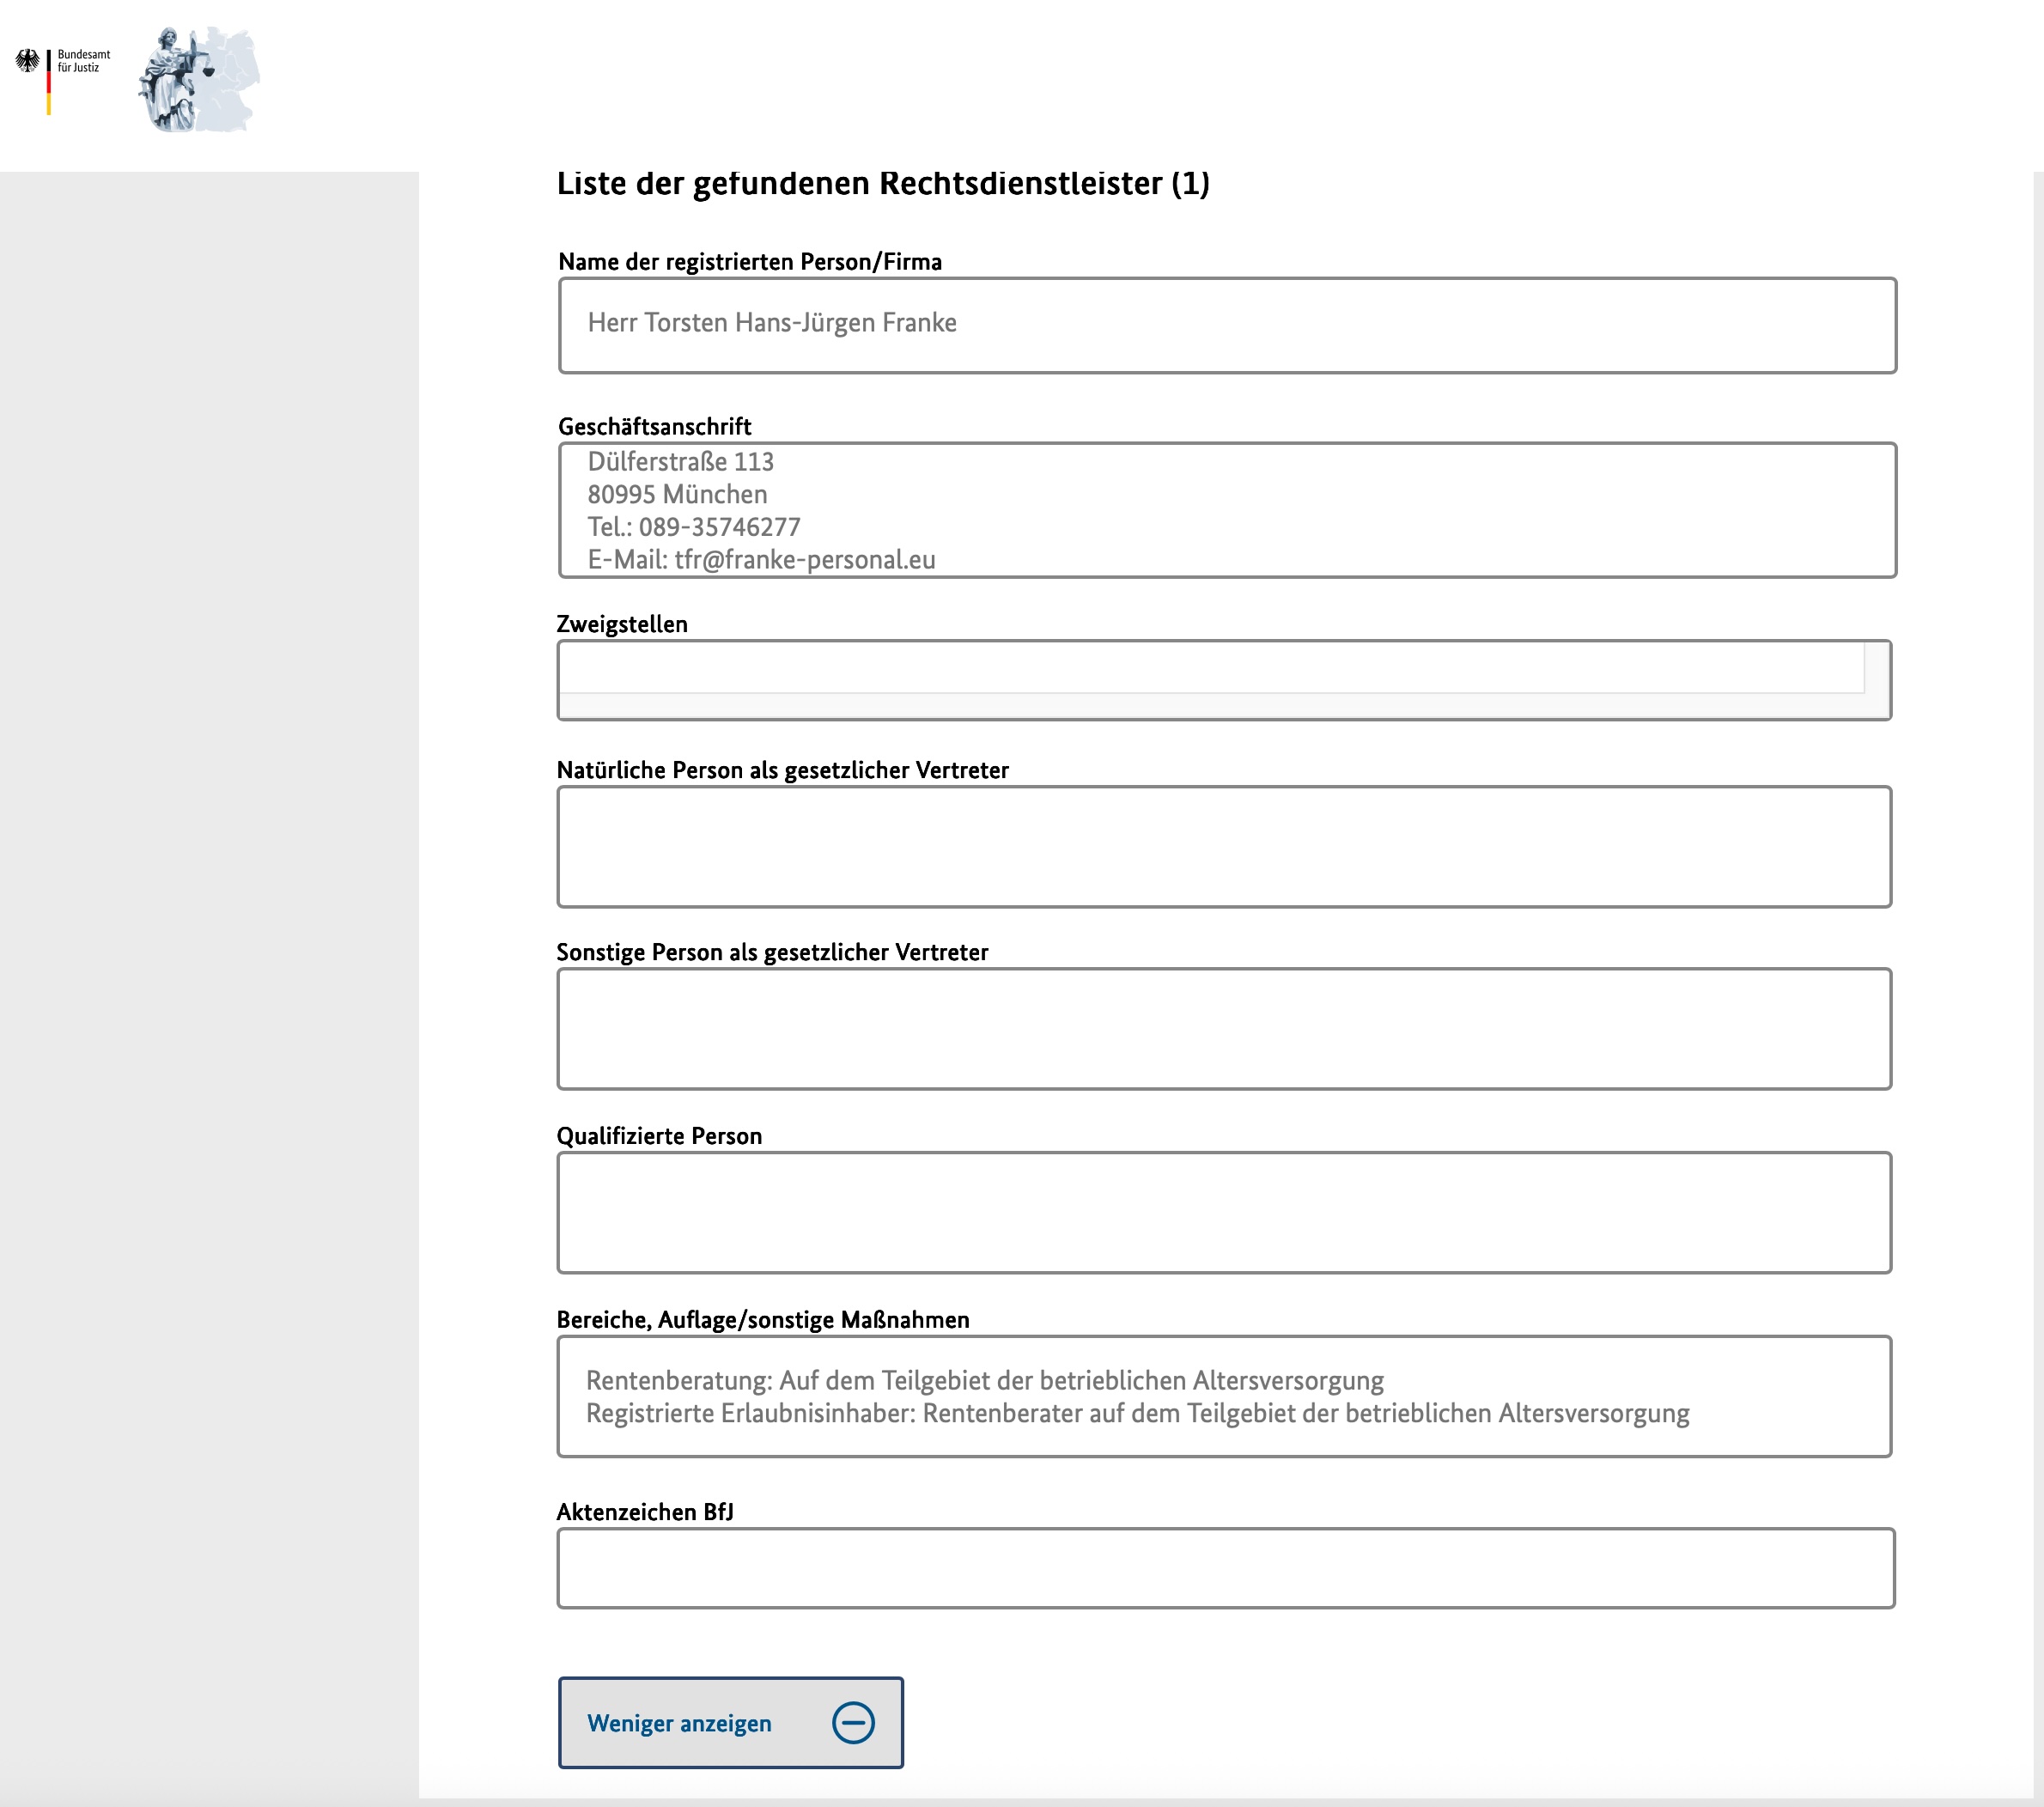The height and width of the screenshot is (1807, 2044).
Task: Focus the Aktenzeichen BfJ field
Action: (1225, 1567)
